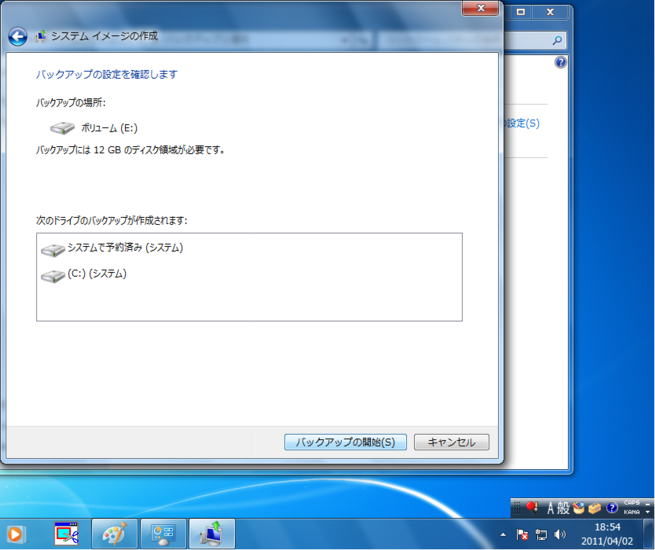655x550 pixels.
Task: Go back with the blue arrow button
Action: [18, 37]
